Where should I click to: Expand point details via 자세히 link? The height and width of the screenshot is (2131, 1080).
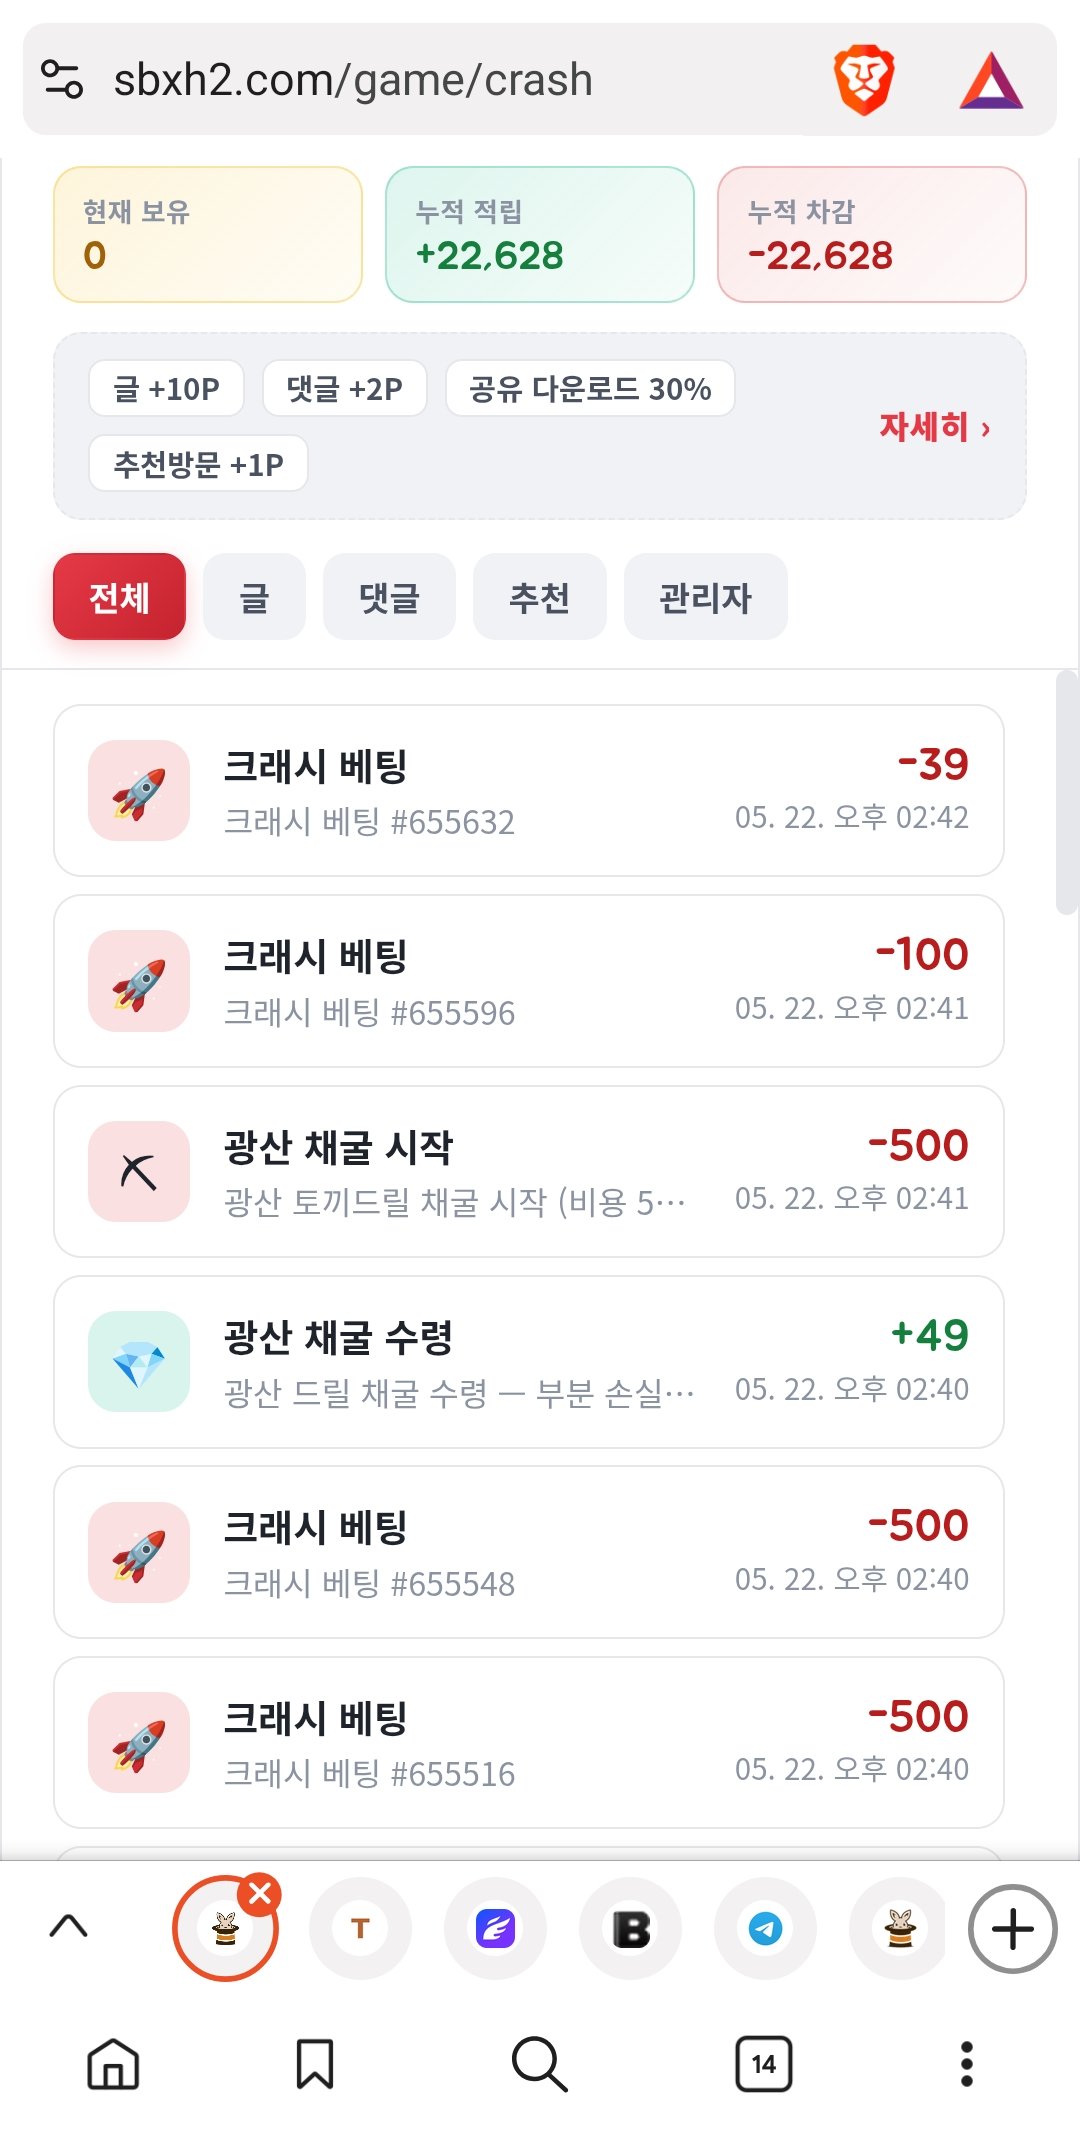pos(935,427)
